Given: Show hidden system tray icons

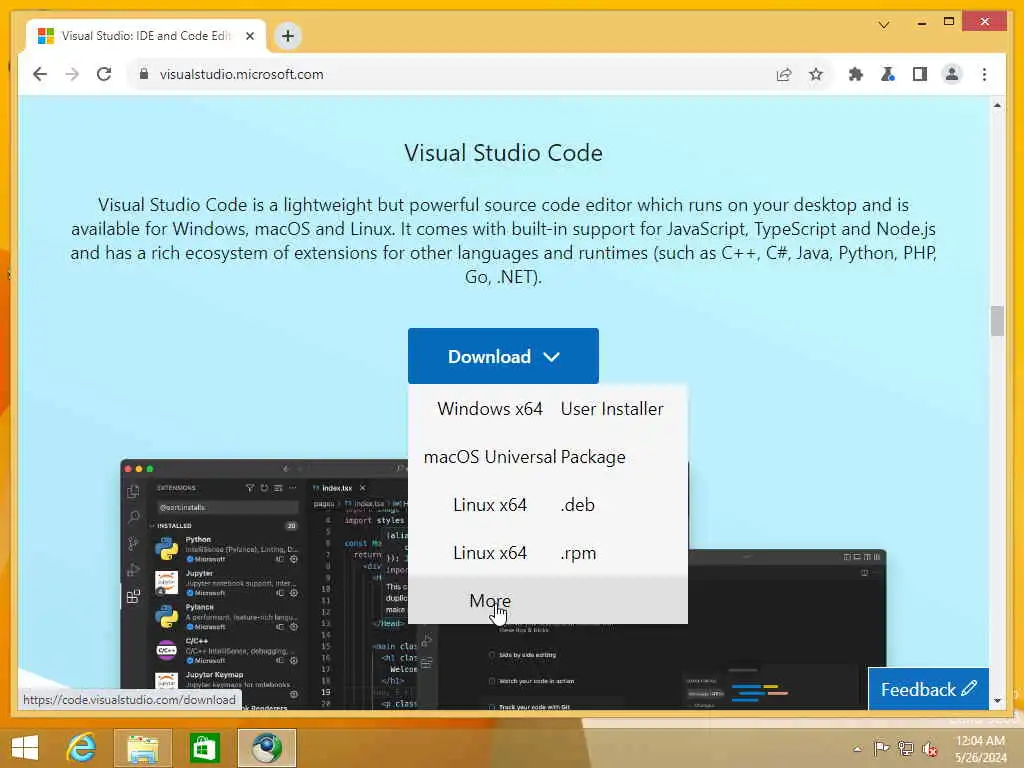Looking at the screenshot, I should pos(857,749).
